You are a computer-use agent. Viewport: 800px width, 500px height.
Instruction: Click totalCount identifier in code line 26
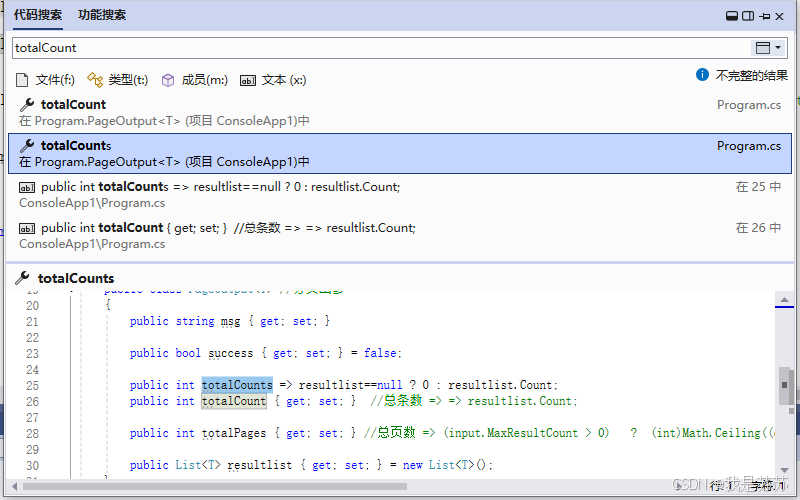(234, 401)
